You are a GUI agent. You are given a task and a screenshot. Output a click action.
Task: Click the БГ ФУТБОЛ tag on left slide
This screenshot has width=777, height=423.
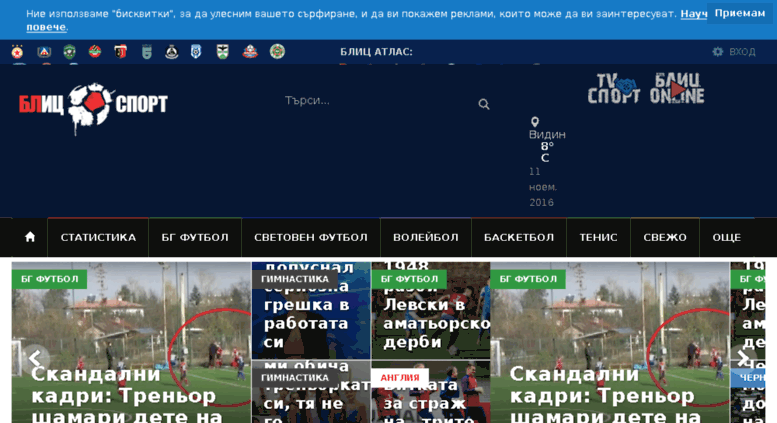tap(50, 279)
